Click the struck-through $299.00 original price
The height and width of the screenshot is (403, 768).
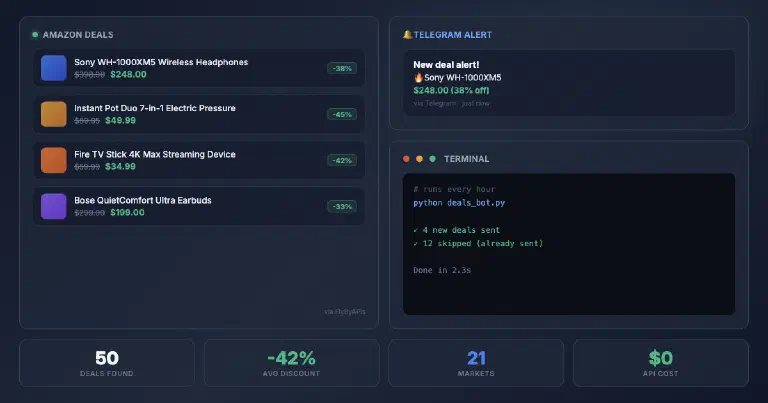point(90,213)
